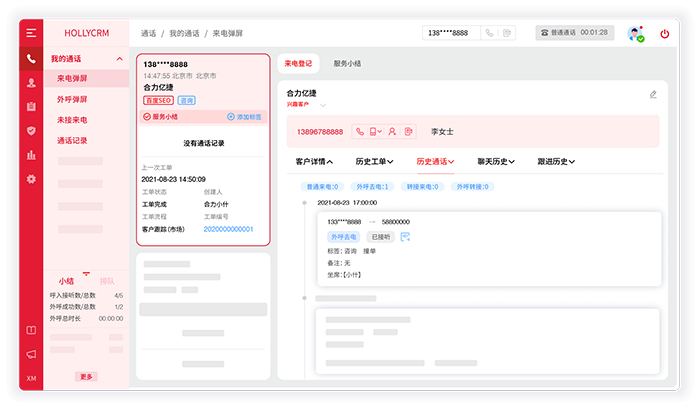Collapse the 我的通话 menu group
The height and width of the screenshot is (409, 700).
coord(119,59)
